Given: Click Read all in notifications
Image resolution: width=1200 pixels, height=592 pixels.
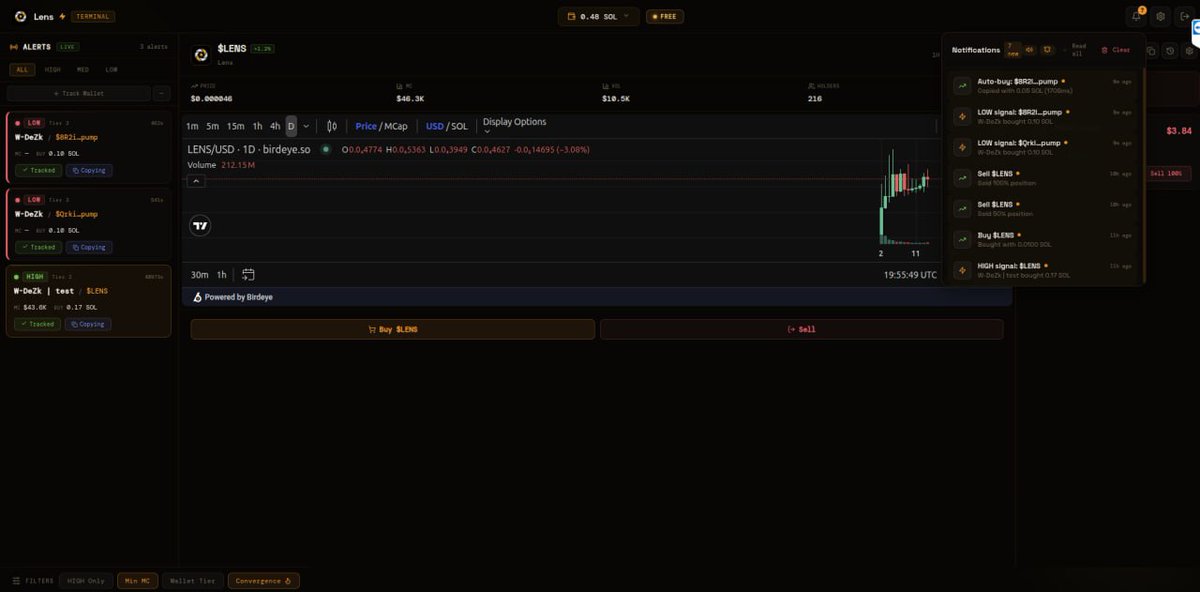Looking at the screenshot, I should 1079,49.
